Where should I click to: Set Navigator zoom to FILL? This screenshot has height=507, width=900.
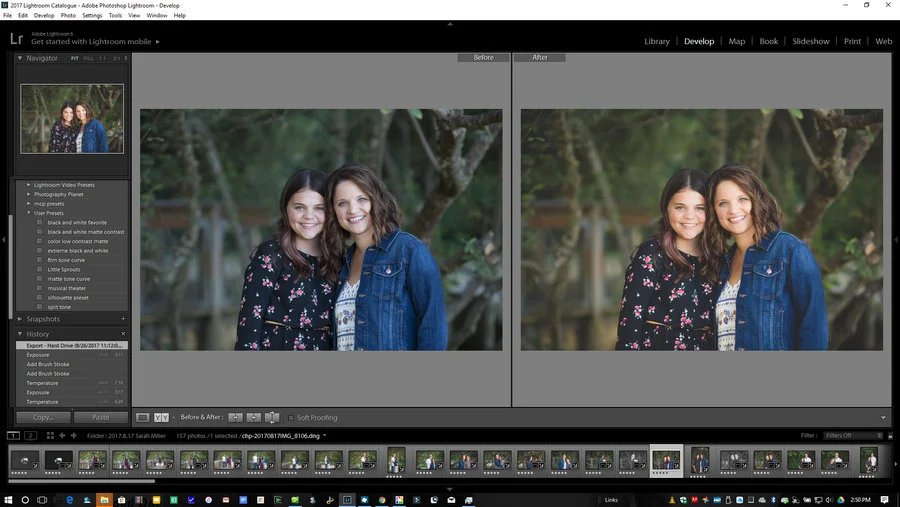88,58
